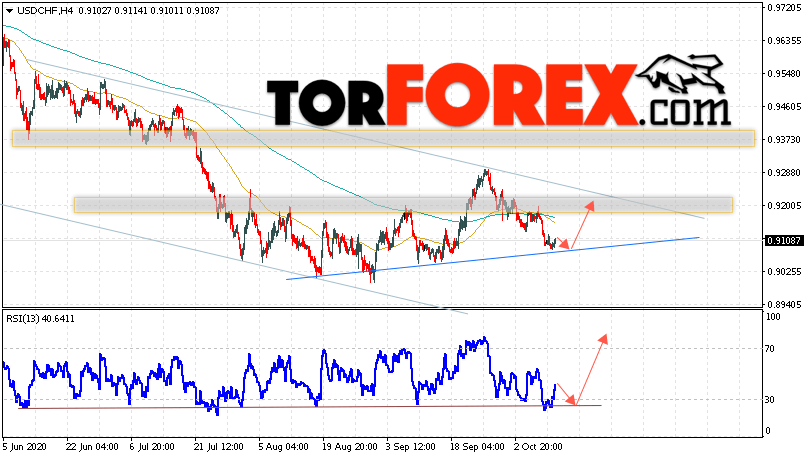Open the USDCHF,H4 chart dropdown arrow

pos(10,11)
